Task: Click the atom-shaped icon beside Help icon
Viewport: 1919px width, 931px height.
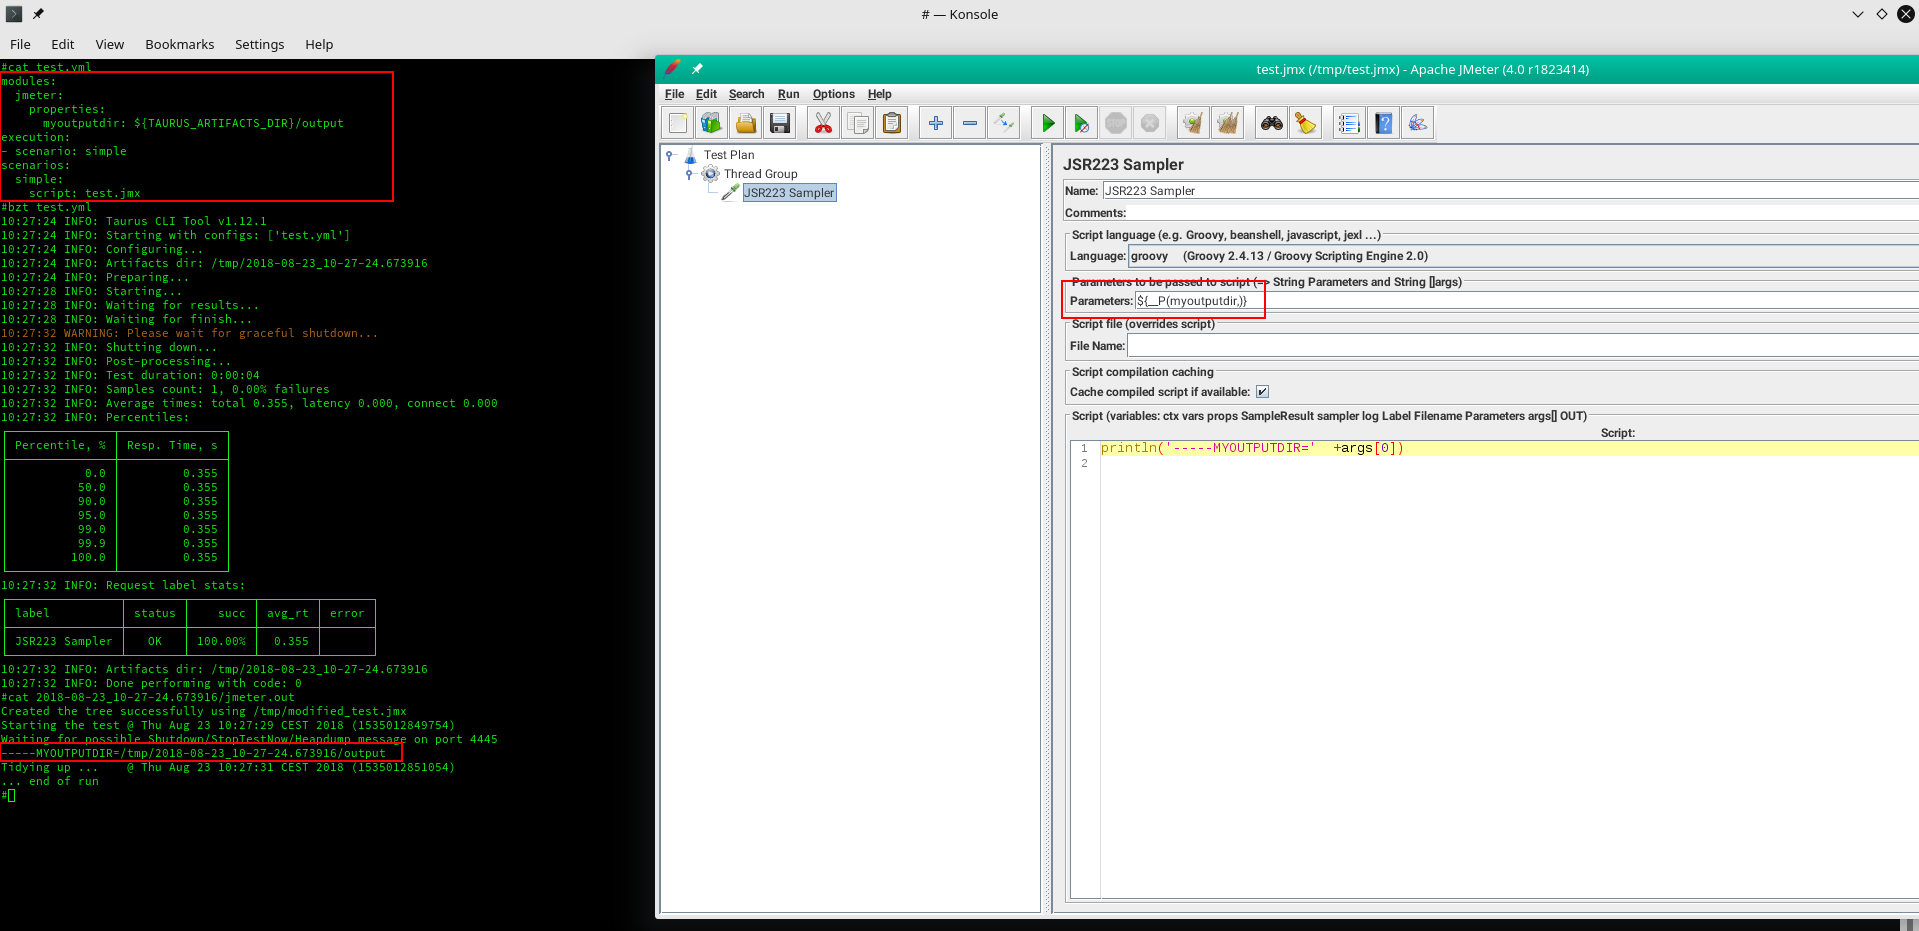Action: [1418, 123]
